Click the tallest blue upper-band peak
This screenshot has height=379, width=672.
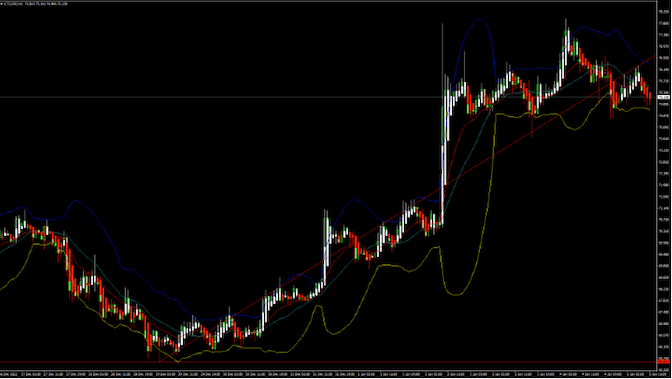coord(479,20)
